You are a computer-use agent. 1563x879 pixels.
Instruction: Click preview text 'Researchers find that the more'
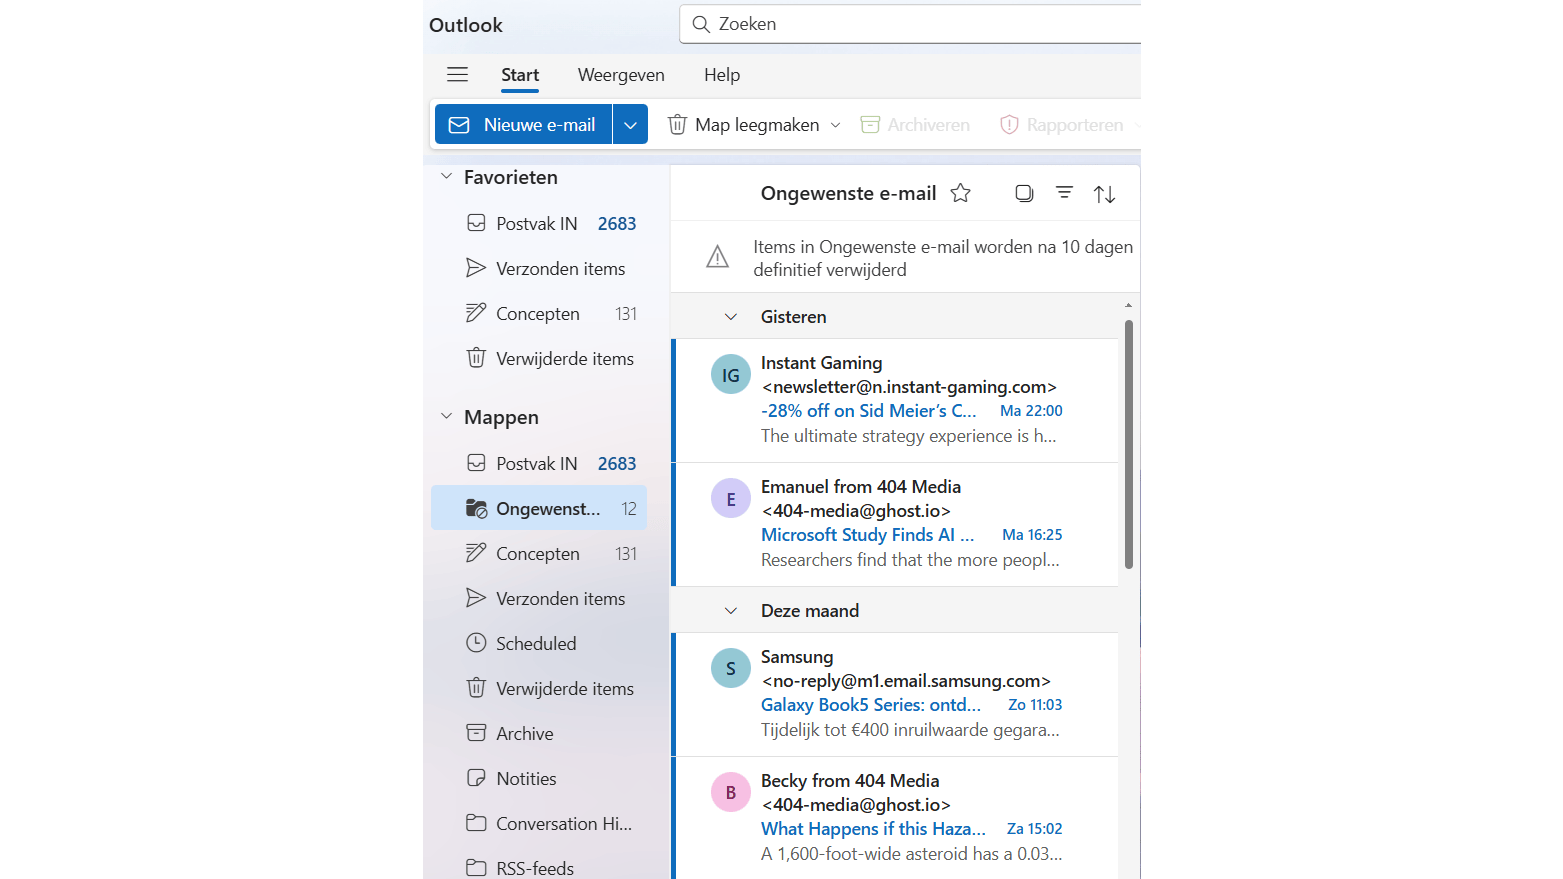(x=910, y=560)
